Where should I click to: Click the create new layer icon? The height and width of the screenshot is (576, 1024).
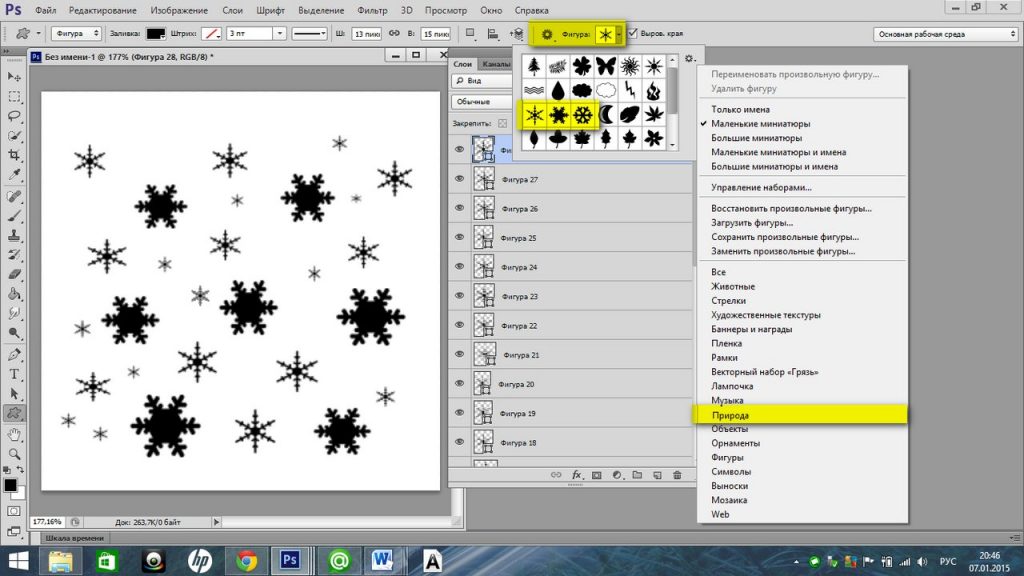point(657,475)
